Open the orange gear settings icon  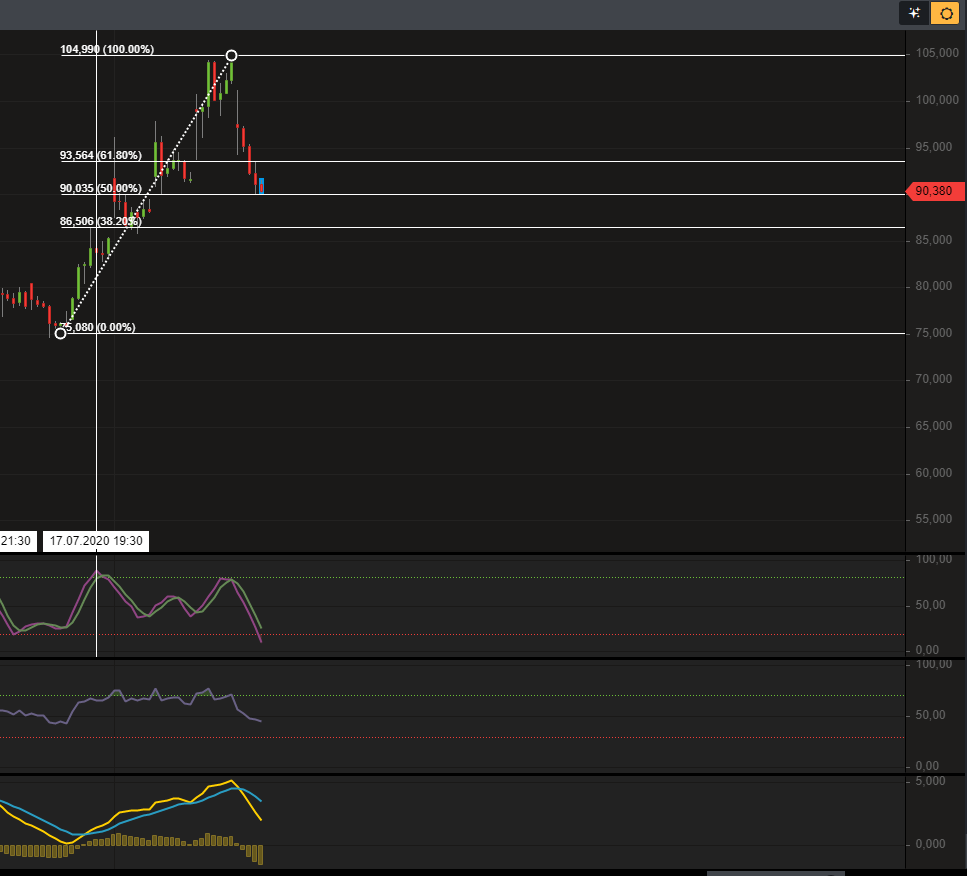click(945, 13)
